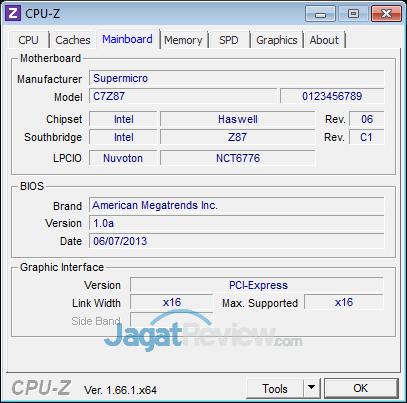
Task: Click the version text Ver. 1.66.1.x64
Action: point(120,390)
